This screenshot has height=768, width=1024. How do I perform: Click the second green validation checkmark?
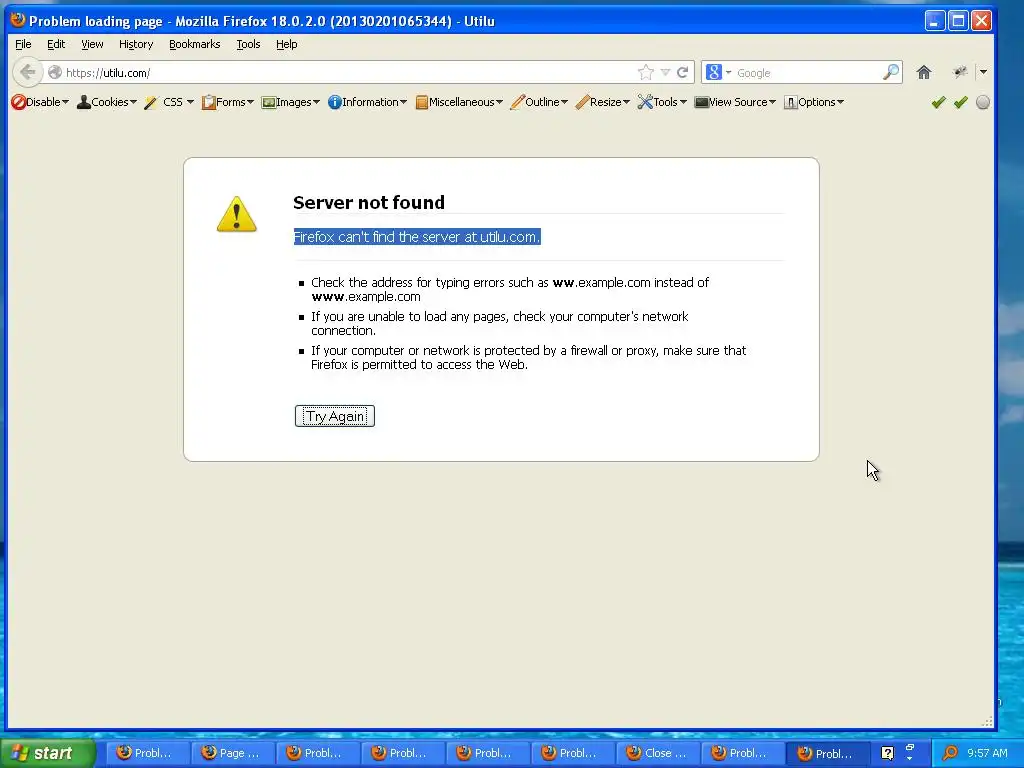click(x=961, y=102)
